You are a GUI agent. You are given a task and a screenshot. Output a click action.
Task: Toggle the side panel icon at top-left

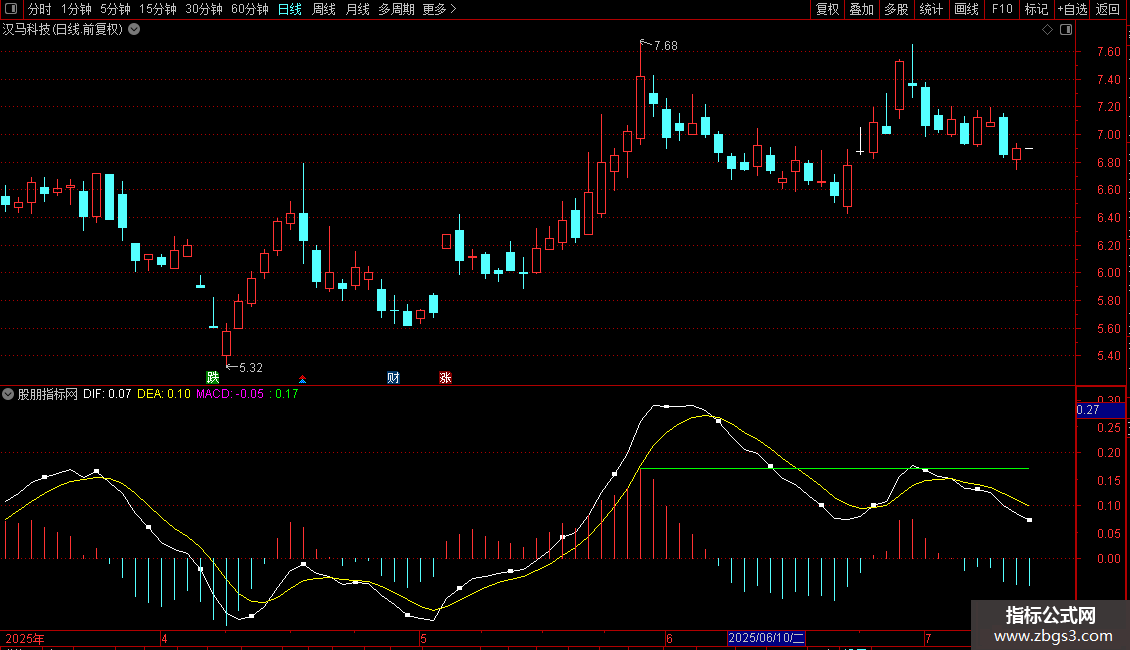click(11, 9)
